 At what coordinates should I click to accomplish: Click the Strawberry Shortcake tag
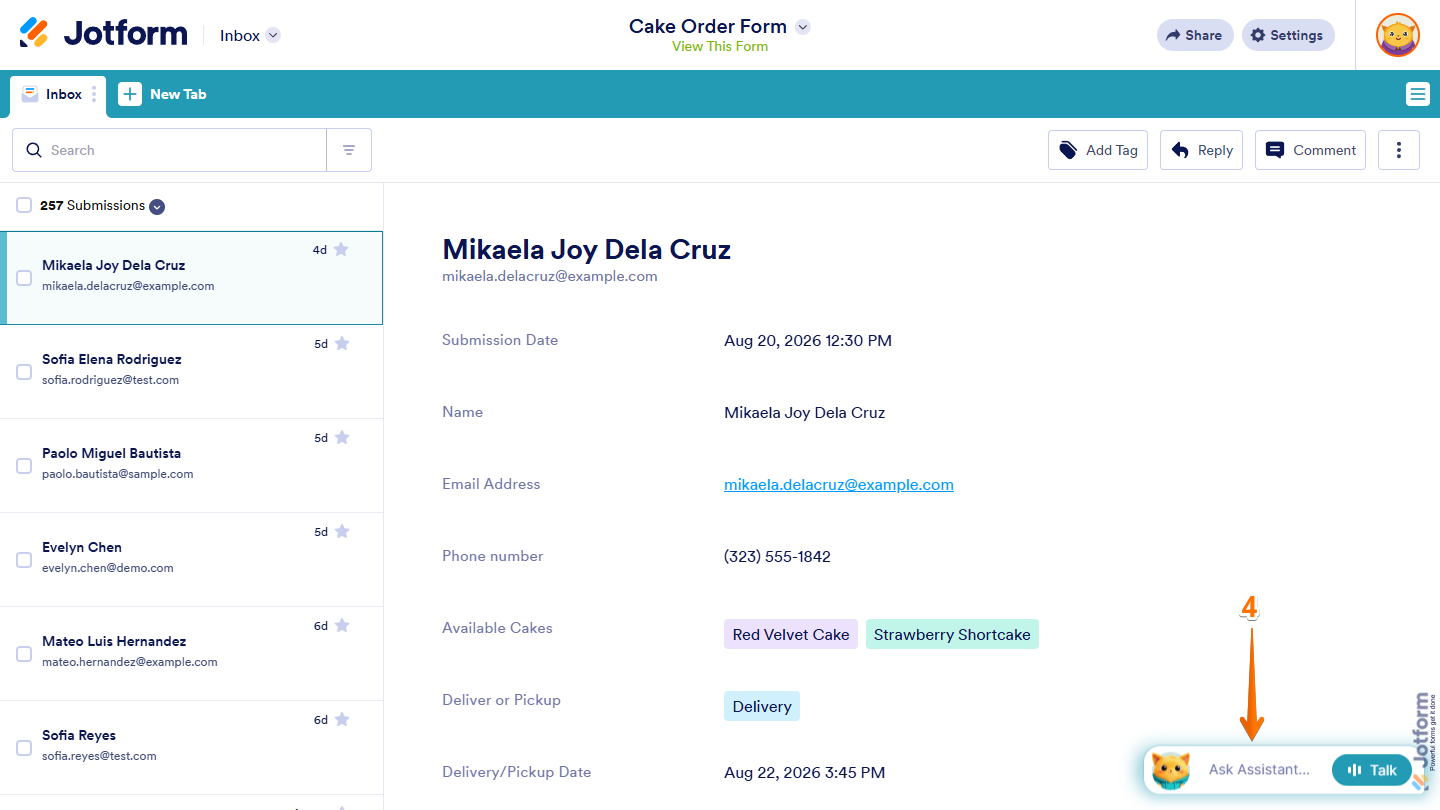[x=952, y=634]
